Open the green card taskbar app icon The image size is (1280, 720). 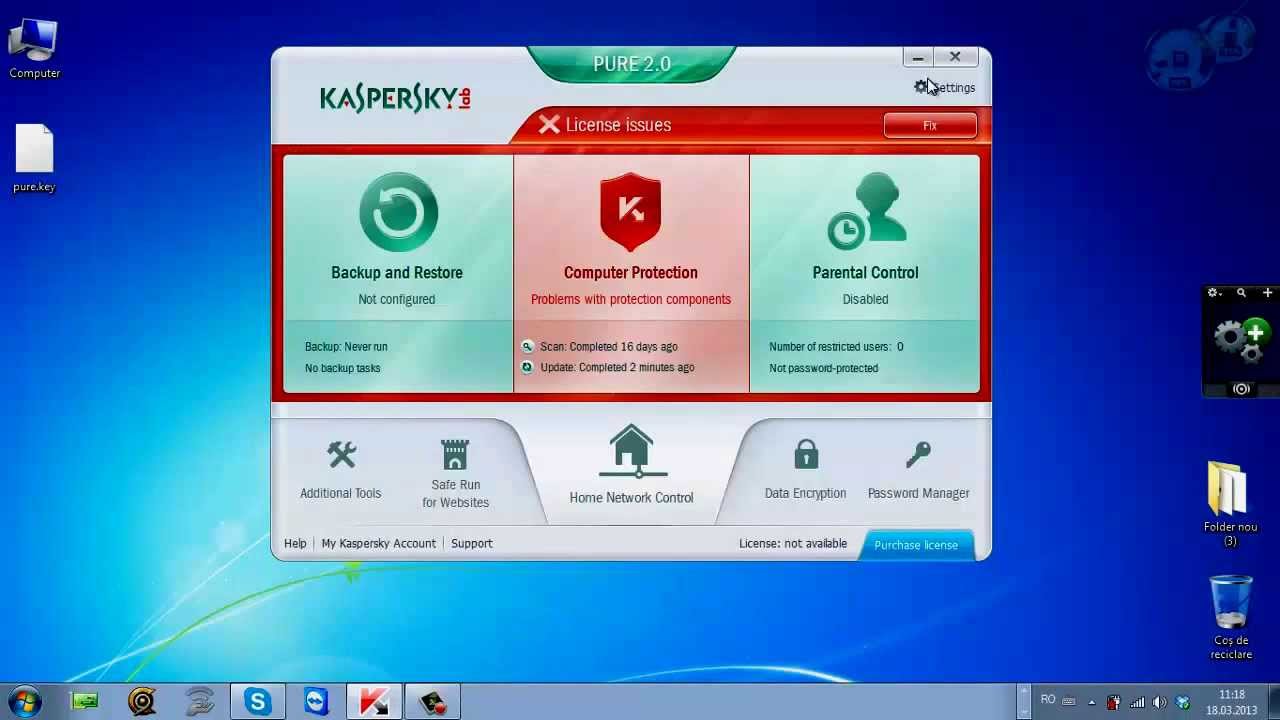coord(84,701)
